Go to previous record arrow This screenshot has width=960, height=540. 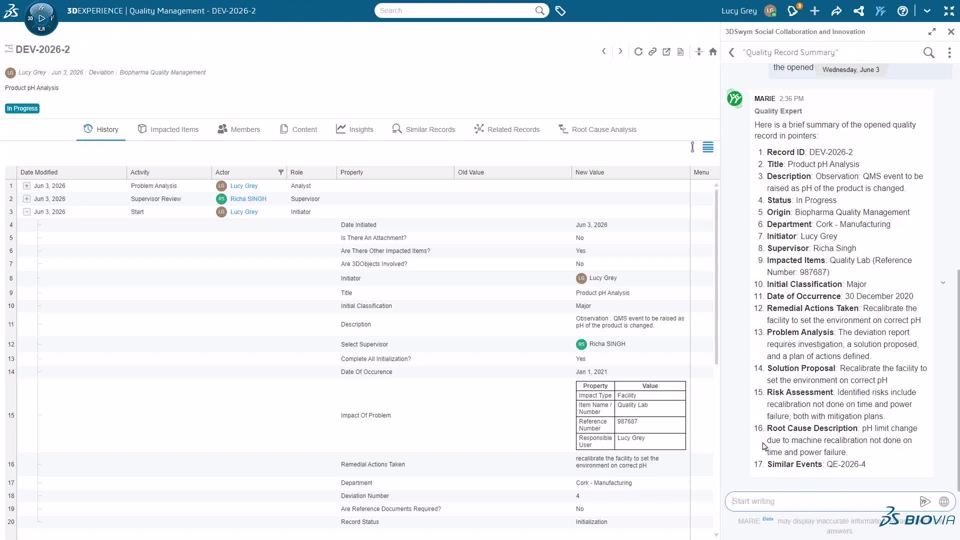604,51
